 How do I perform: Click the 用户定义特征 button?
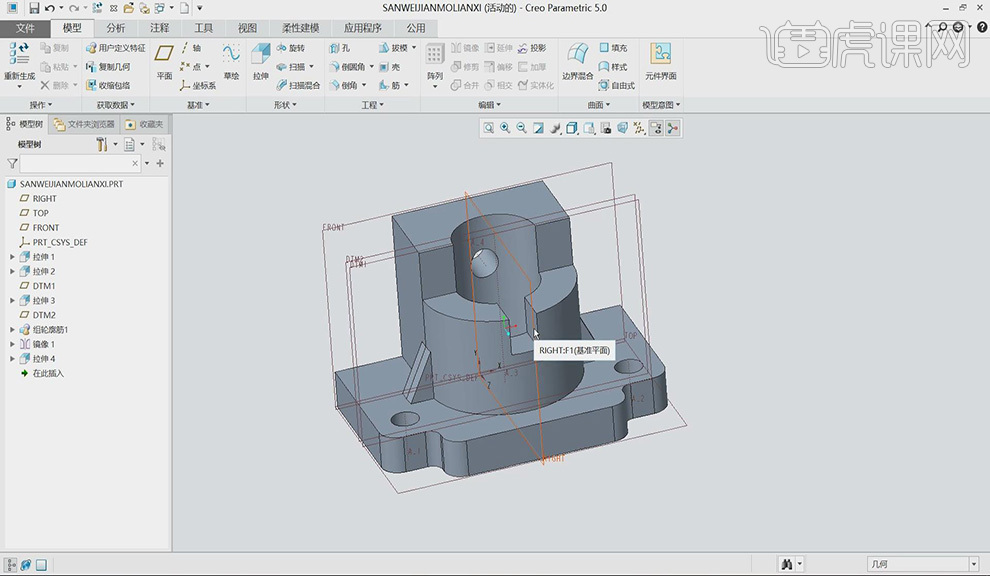pos(115,48)
